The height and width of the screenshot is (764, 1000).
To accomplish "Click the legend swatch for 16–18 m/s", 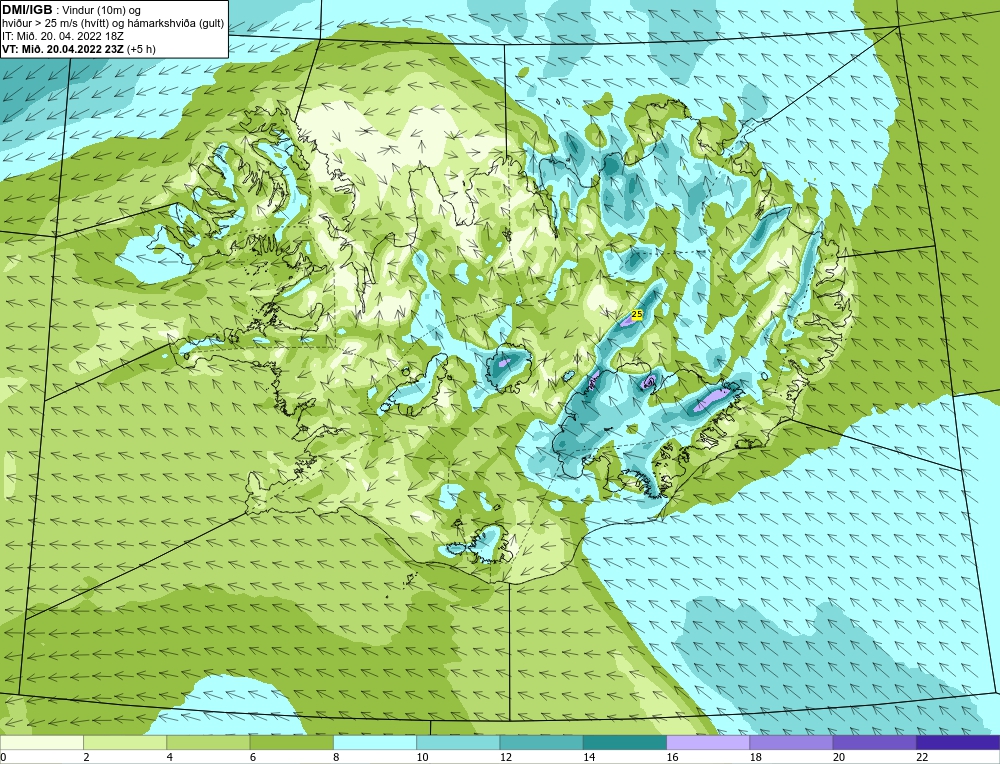I will (x=708, y=743).
